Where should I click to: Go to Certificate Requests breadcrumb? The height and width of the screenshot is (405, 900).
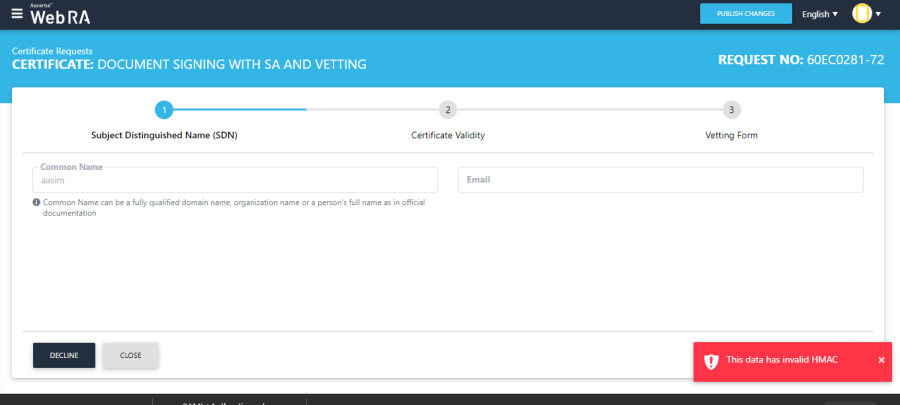(x=52, y=50)
